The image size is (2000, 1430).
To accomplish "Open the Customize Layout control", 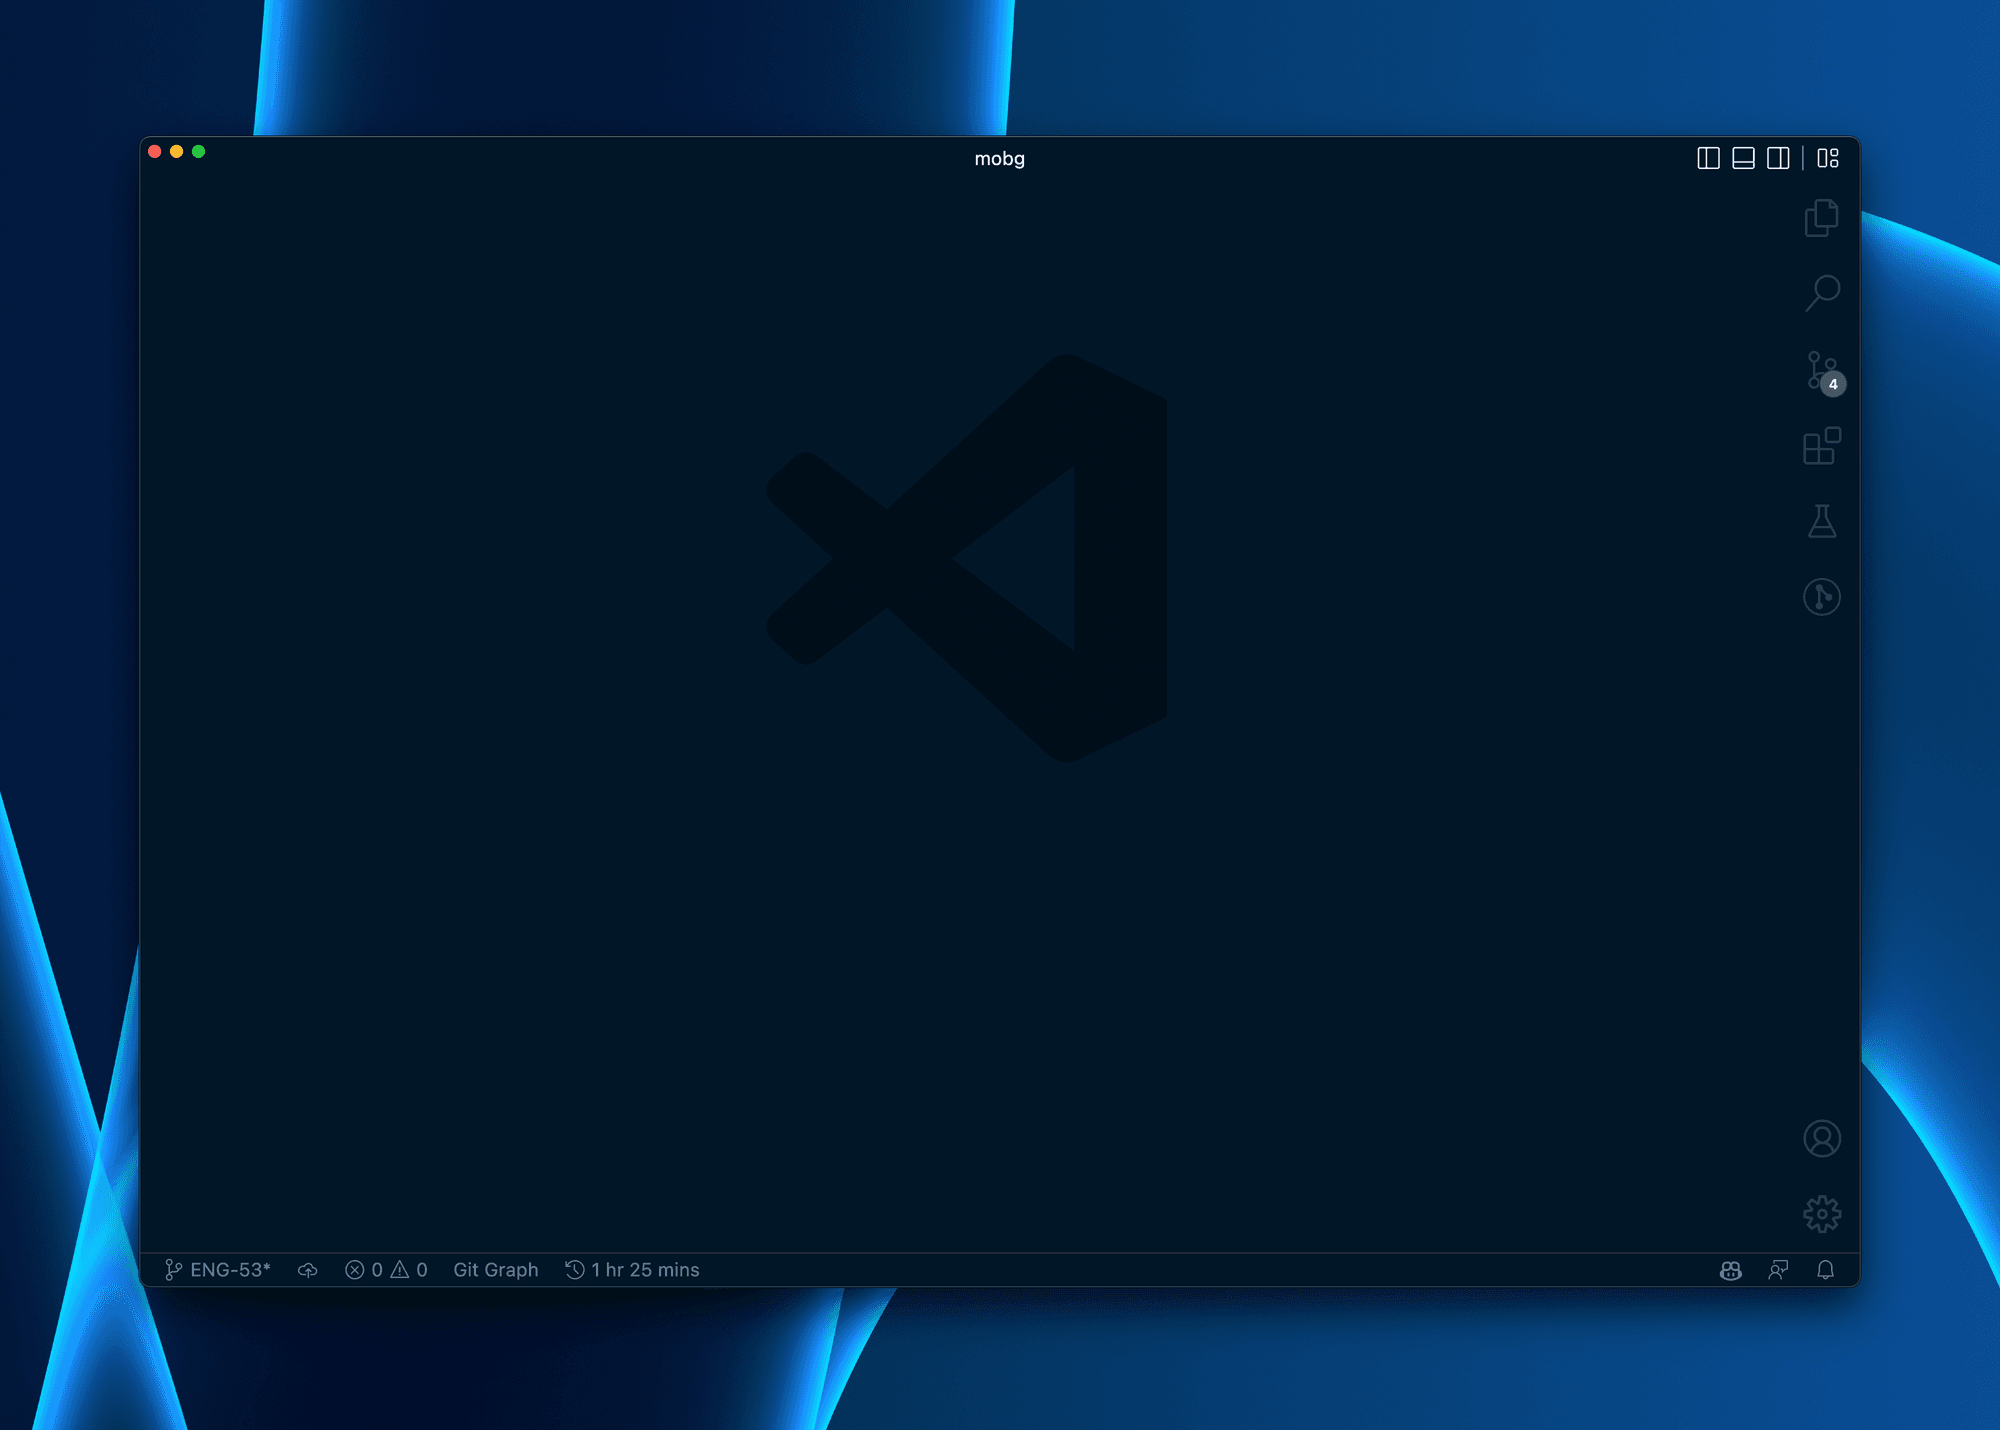I will coord(1826,158).
